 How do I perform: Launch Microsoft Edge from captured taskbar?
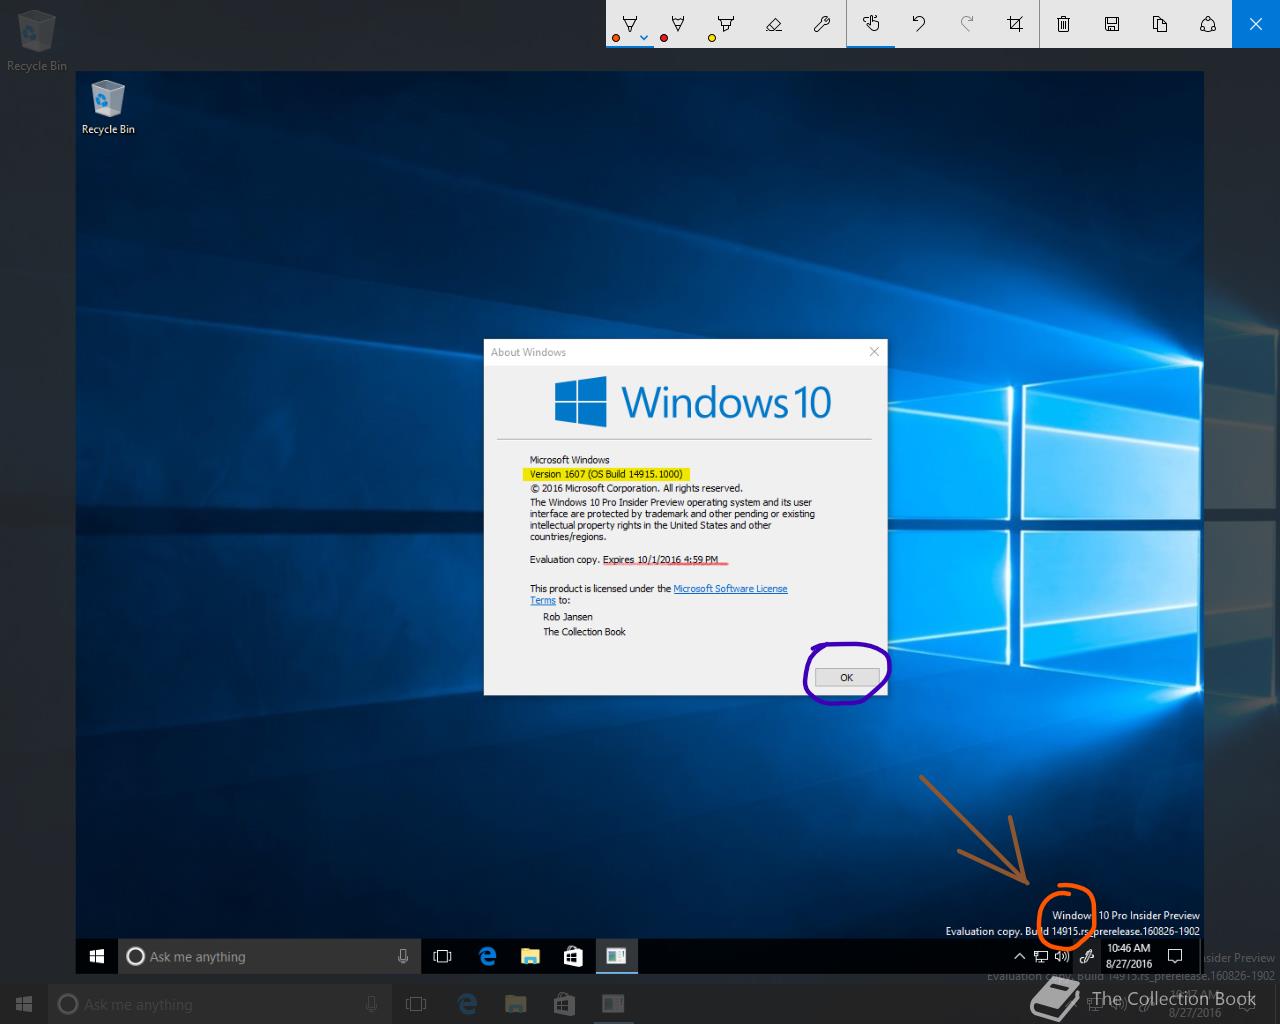487,956
